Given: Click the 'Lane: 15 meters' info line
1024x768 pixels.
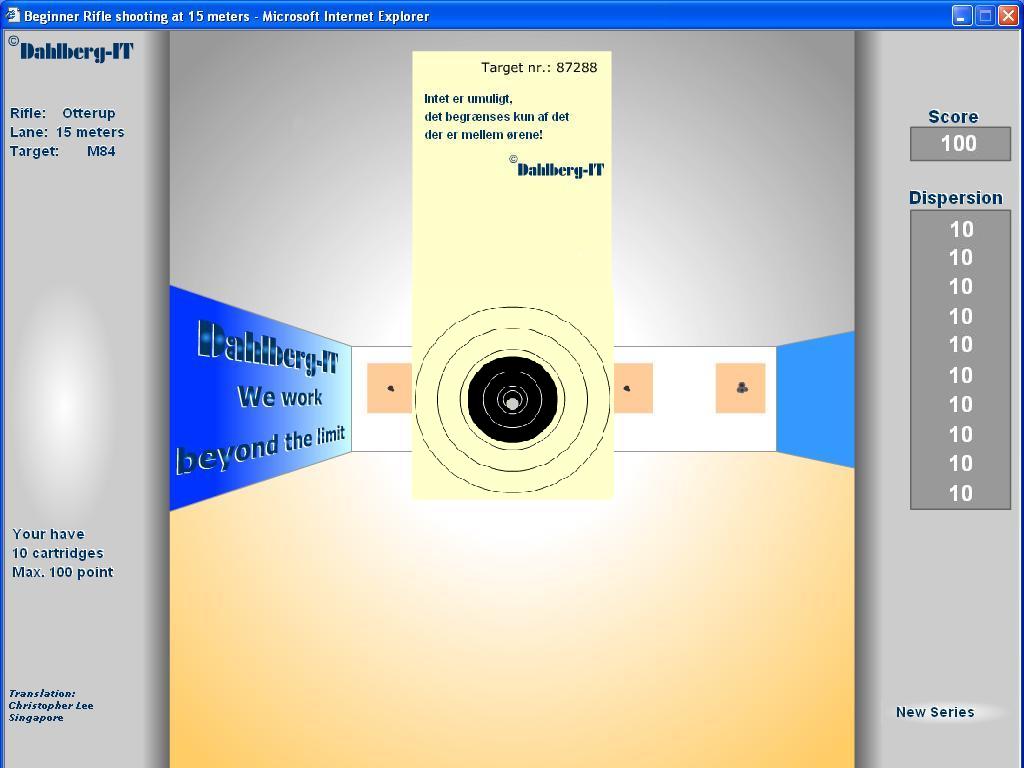Looking at the screenshot, I should pos(67,132).
